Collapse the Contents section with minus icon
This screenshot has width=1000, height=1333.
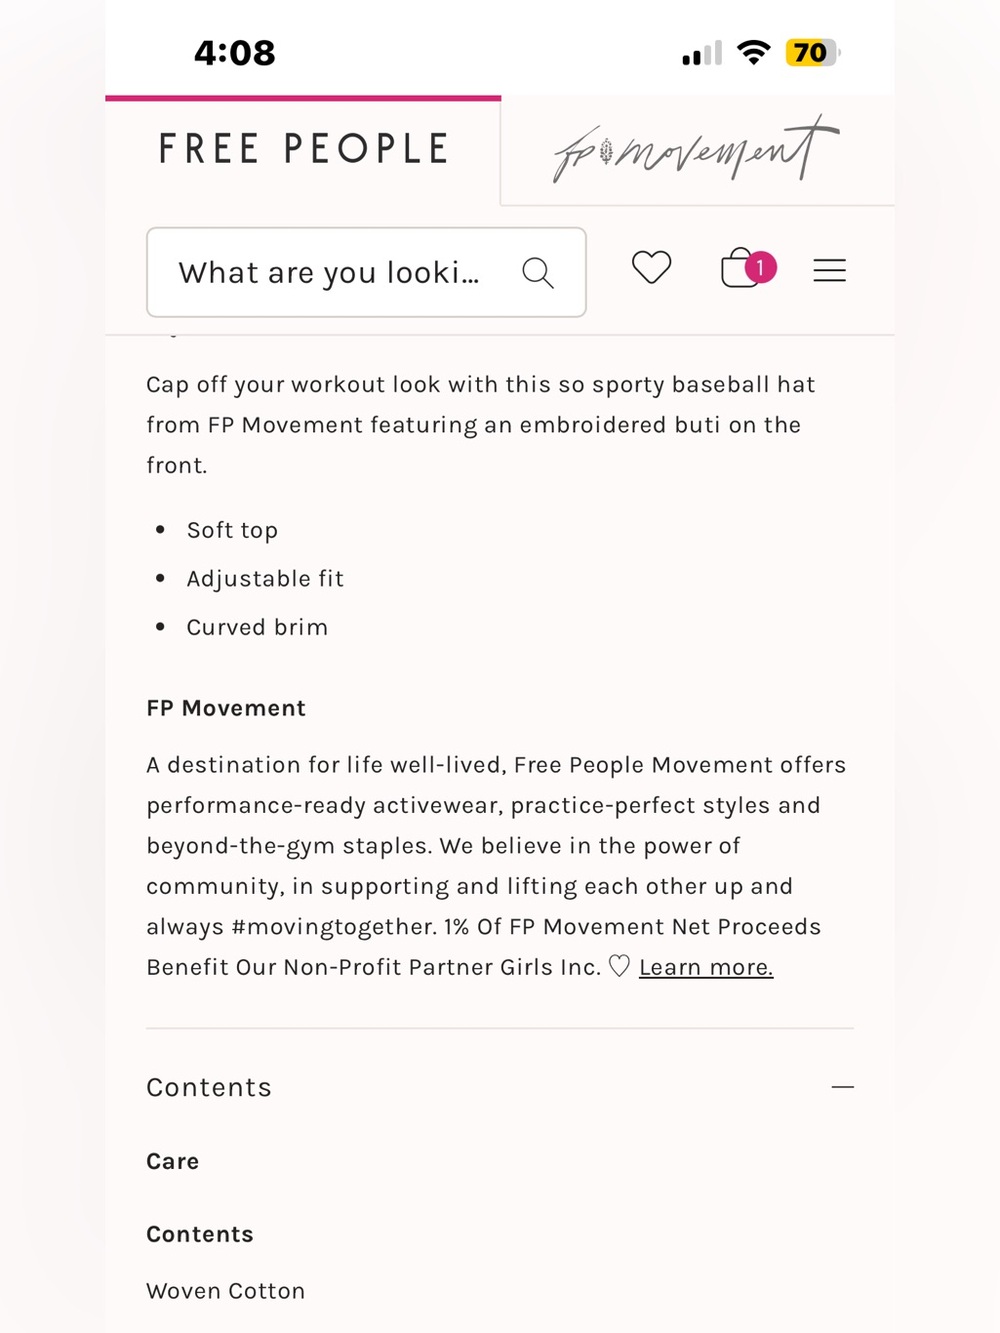[x=842, y=1087]
